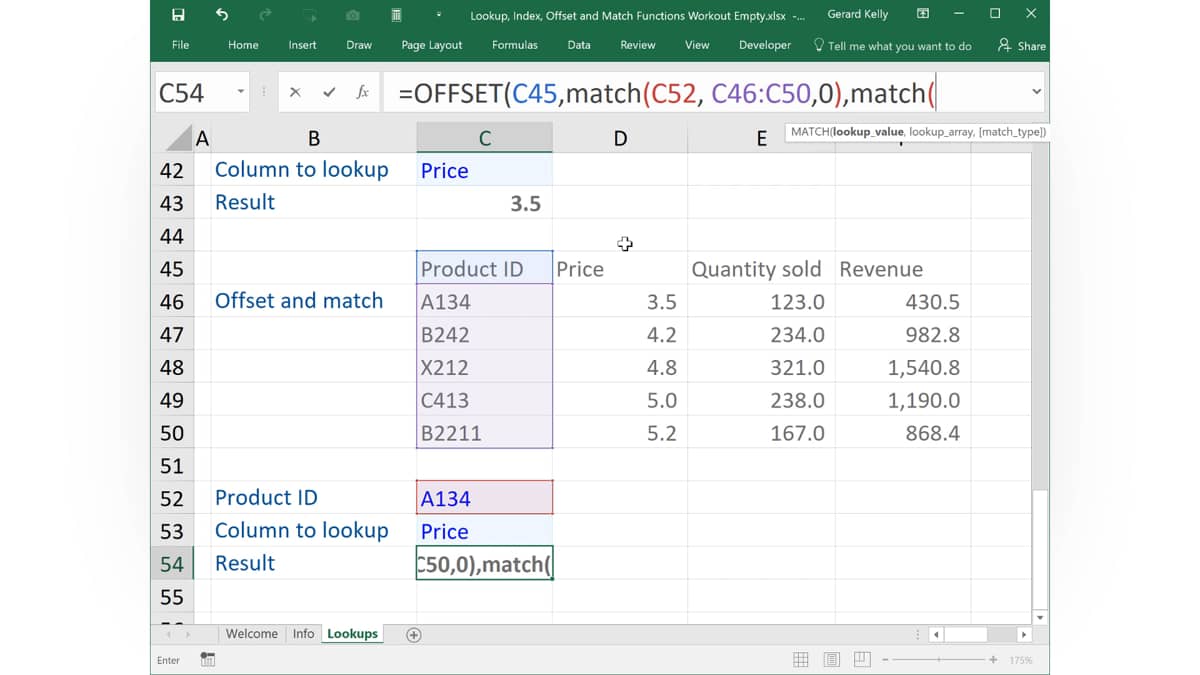The image size is (1200, 675).
Task: Expand the Name Box dropdown
Action: [x=240, y=92]
